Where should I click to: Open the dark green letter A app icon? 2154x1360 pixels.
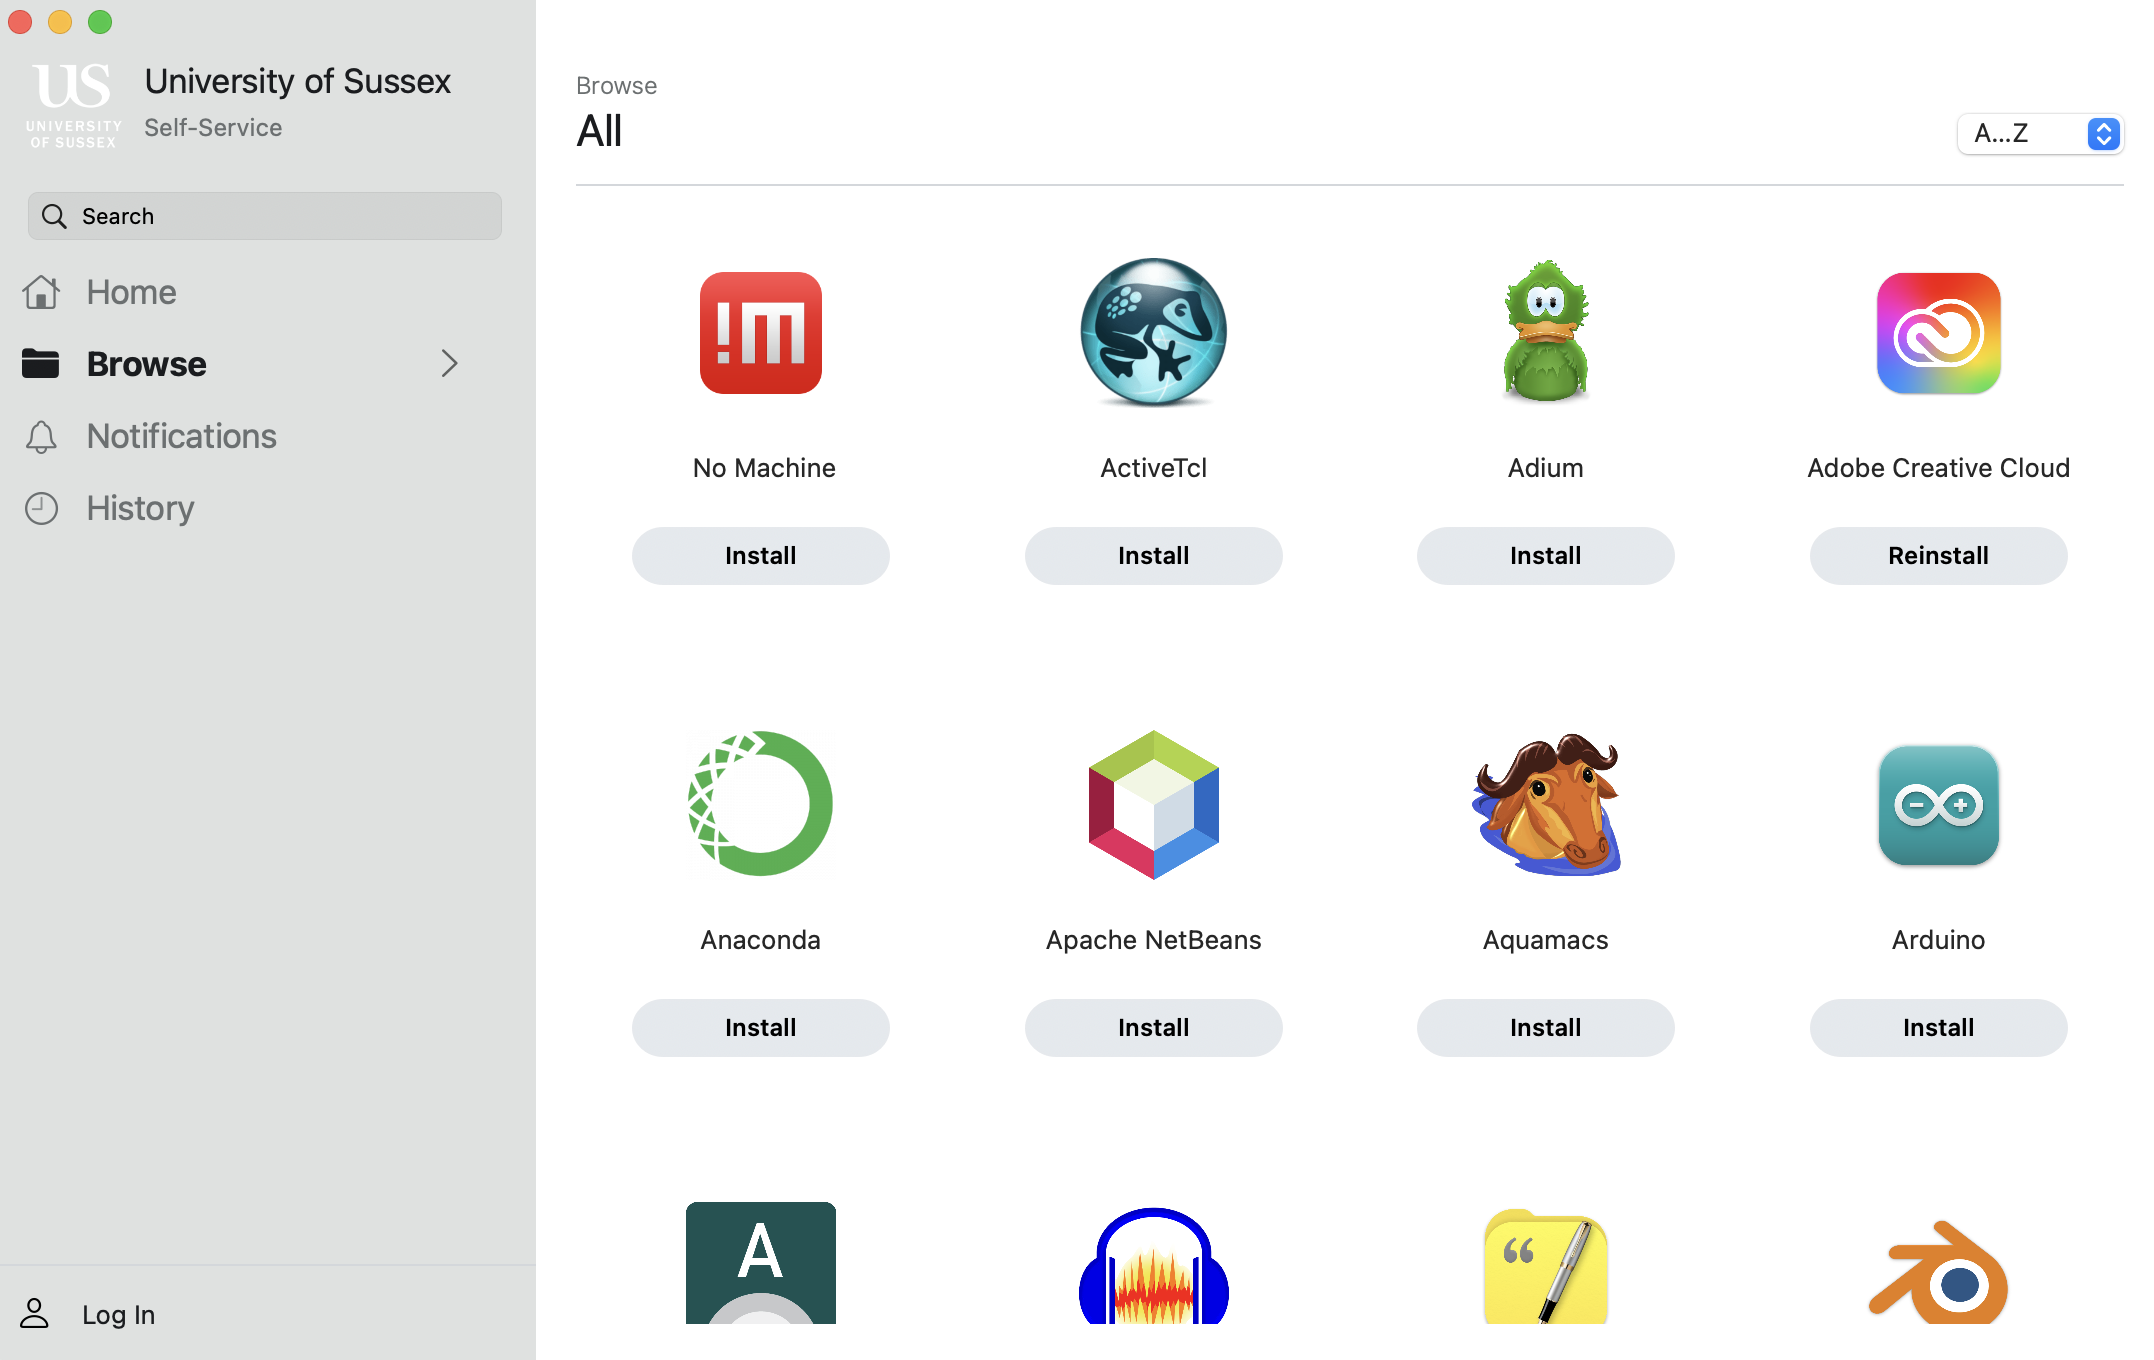[x=760, y=1263]
